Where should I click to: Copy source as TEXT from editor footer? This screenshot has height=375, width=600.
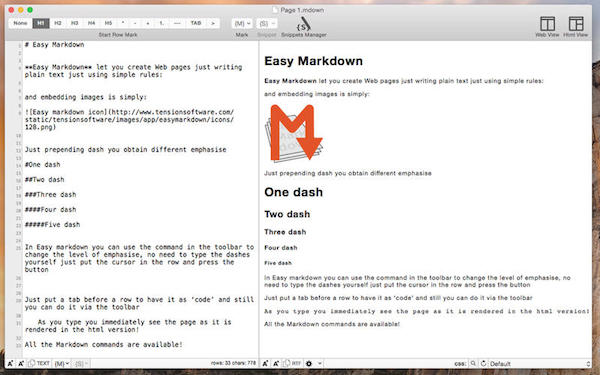click(39, 364)
